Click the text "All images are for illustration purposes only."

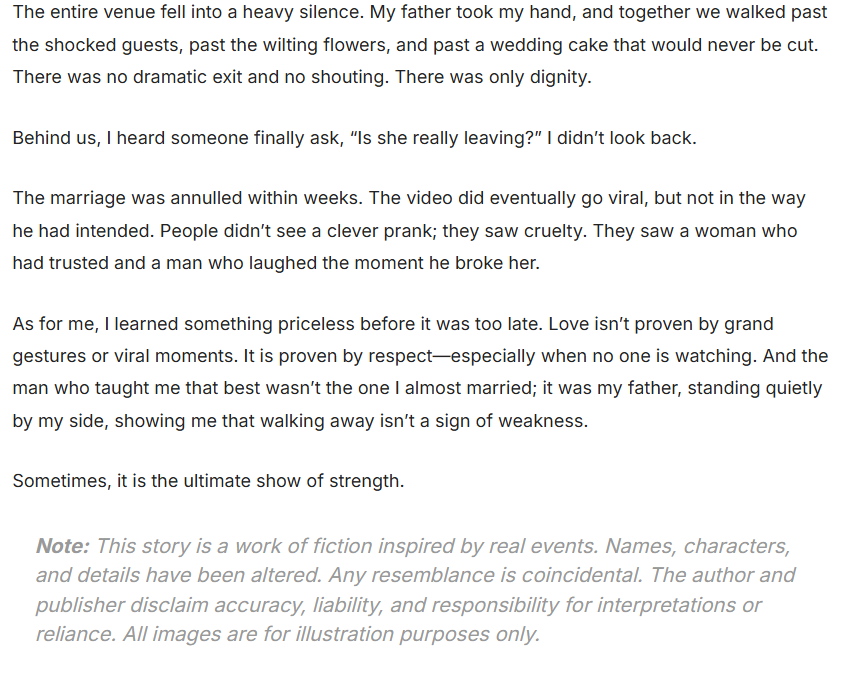tap(331, 634)
